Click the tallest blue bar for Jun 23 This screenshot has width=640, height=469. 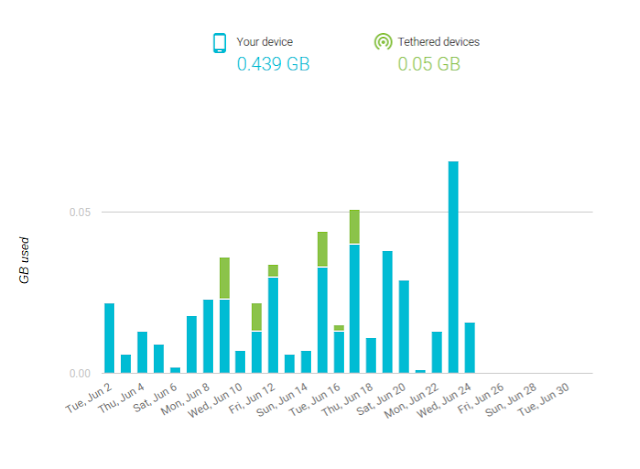(453, 267)
